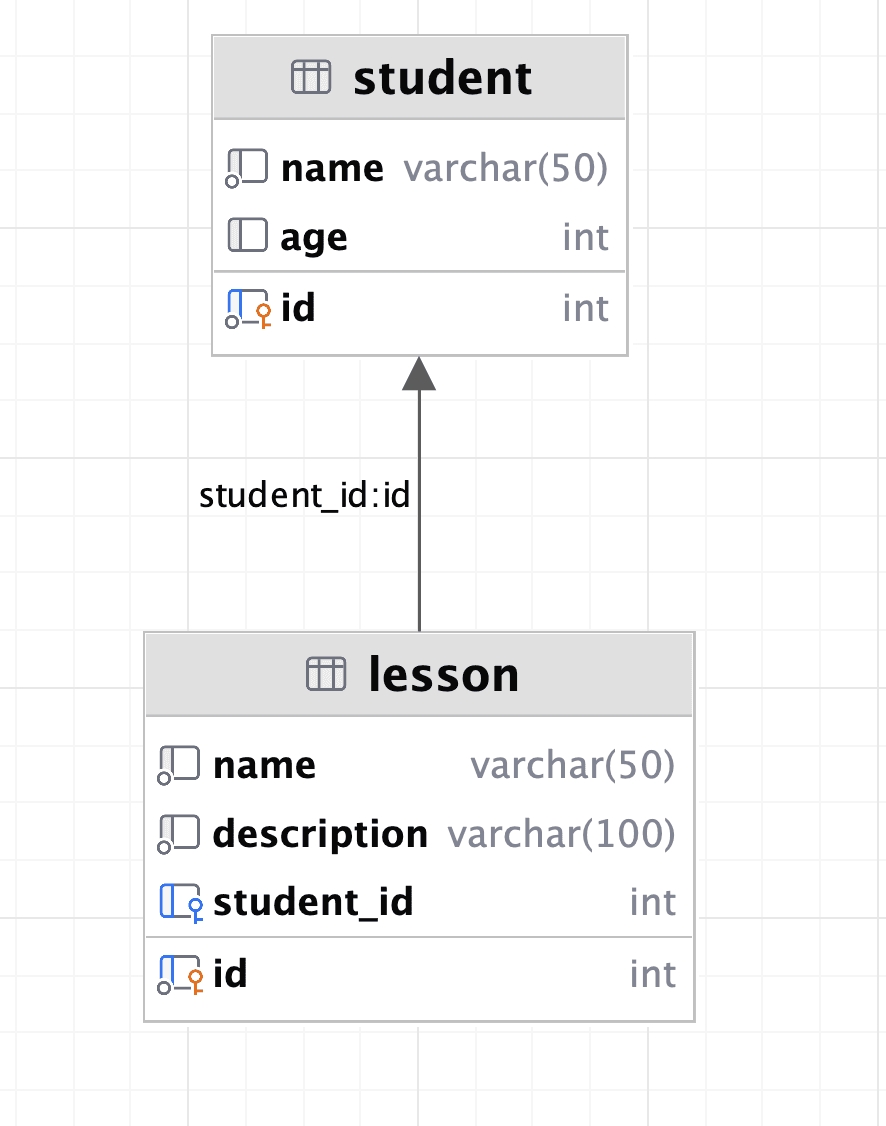The image size is (886, 1126).
Task: Select the description column name in lesson
Action: [x=320, y=834]
